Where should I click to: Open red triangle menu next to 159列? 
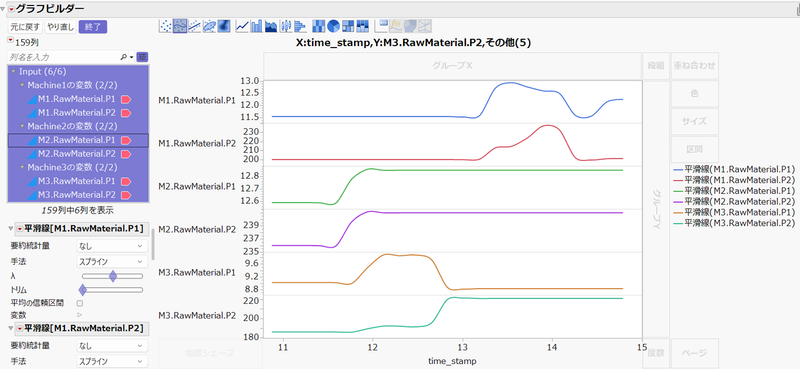pyautogui.click(x=10, y=41)
